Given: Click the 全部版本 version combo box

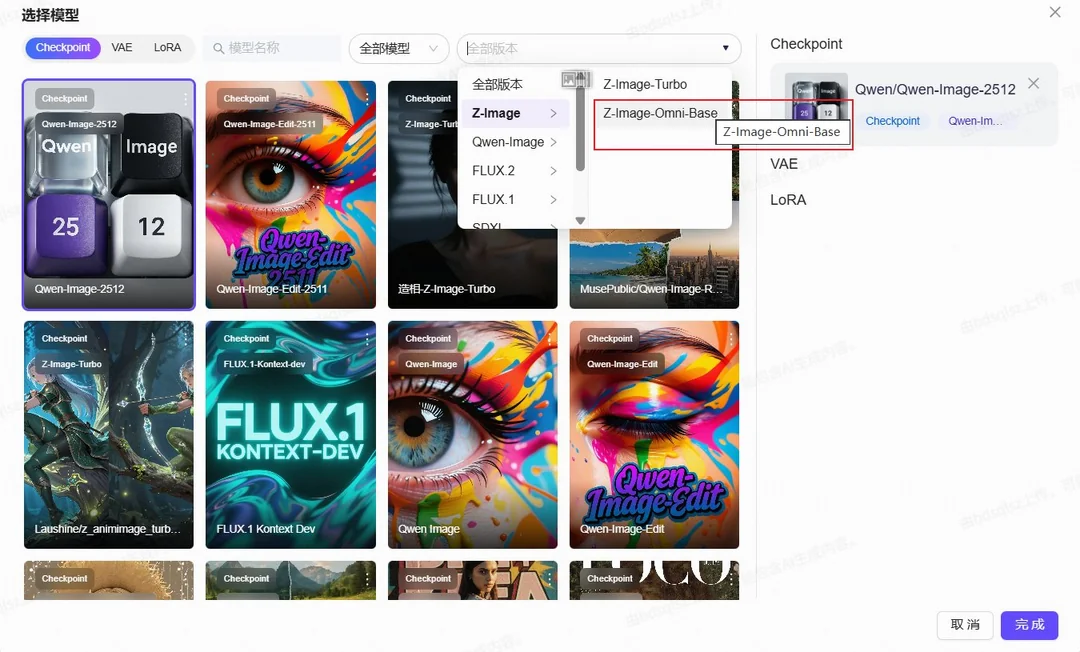Looking at the screenshot, I should pos(599,49).
